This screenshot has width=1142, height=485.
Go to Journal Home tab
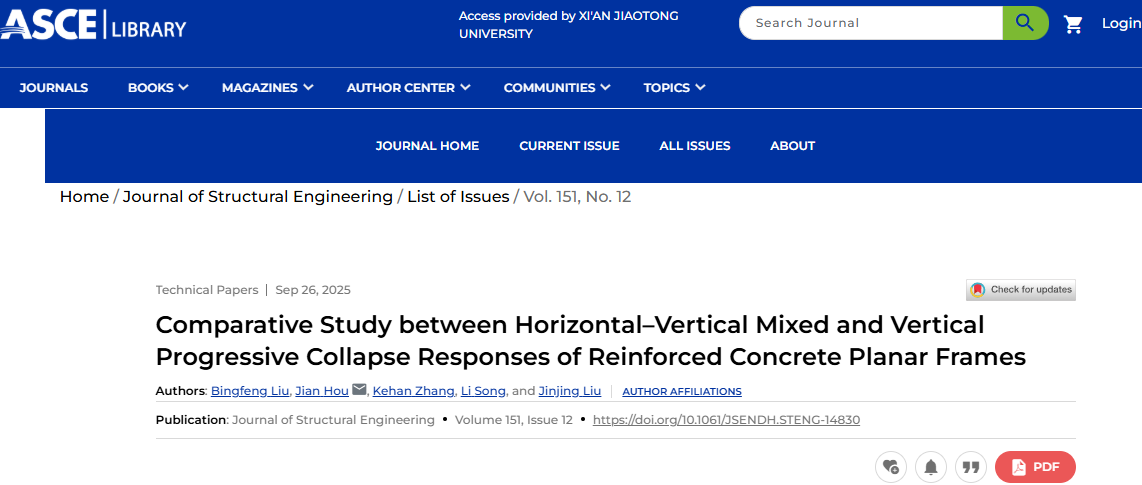pos(427,146)
